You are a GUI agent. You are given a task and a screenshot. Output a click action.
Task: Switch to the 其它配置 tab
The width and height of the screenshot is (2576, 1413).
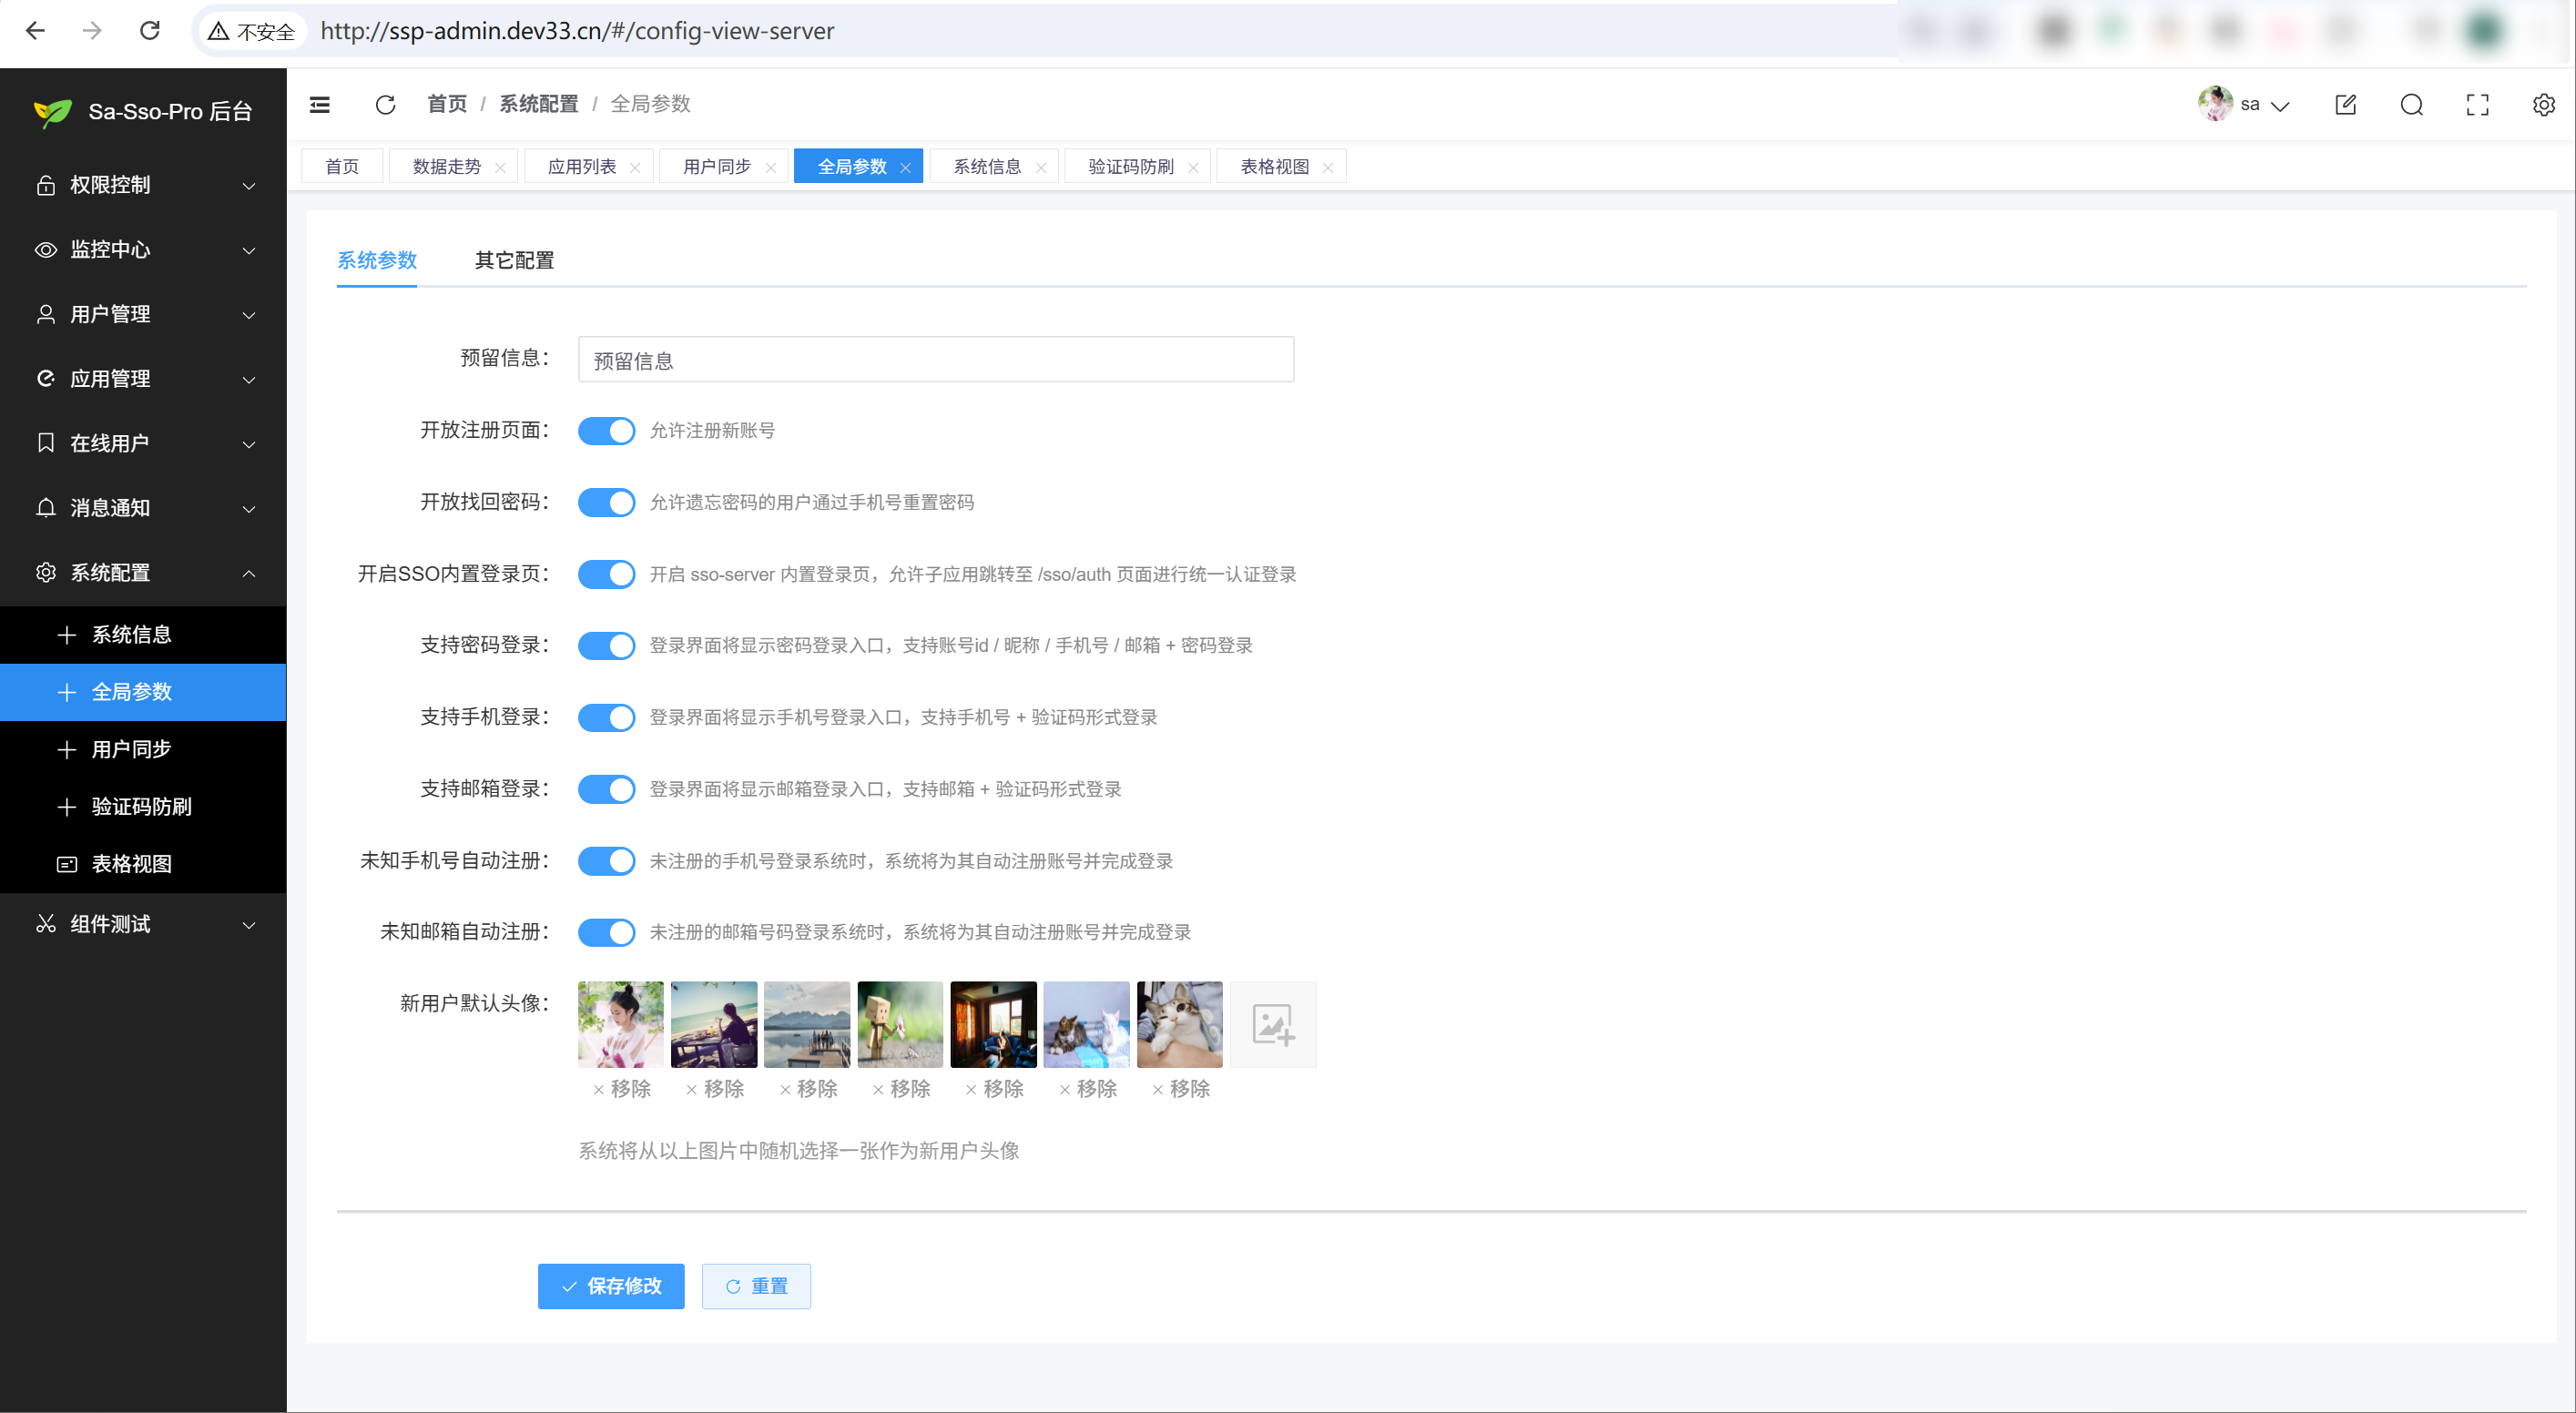click(x=514, y=261)
